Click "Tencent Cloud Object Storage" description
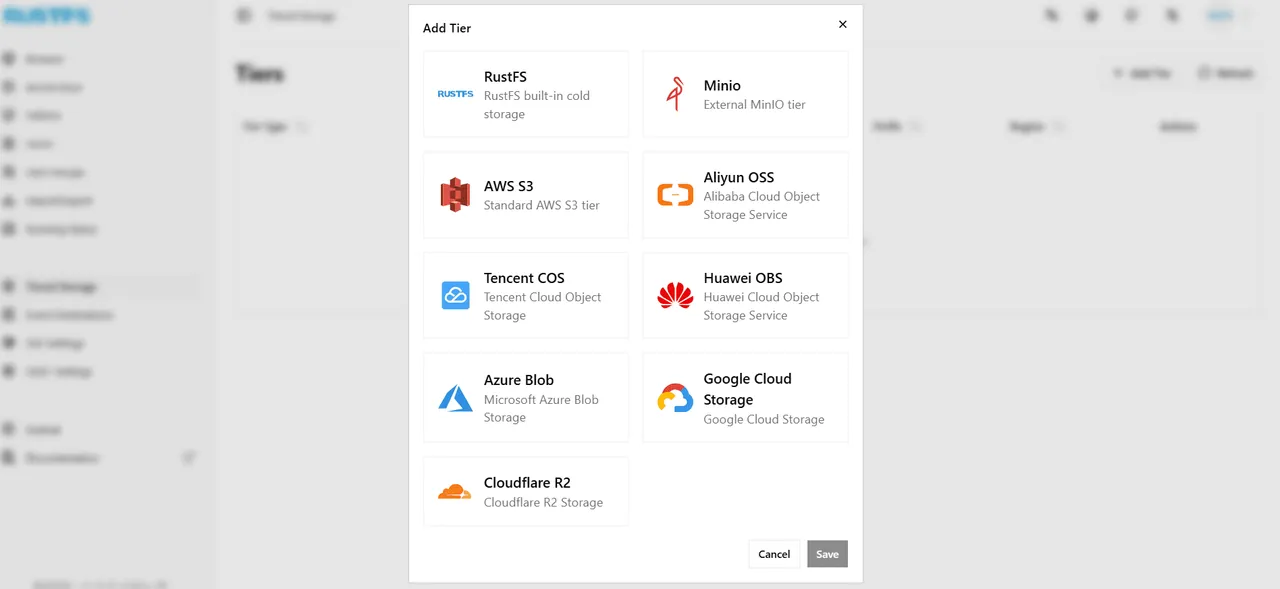Screen dimensions: 1280x589 point(543,306)
